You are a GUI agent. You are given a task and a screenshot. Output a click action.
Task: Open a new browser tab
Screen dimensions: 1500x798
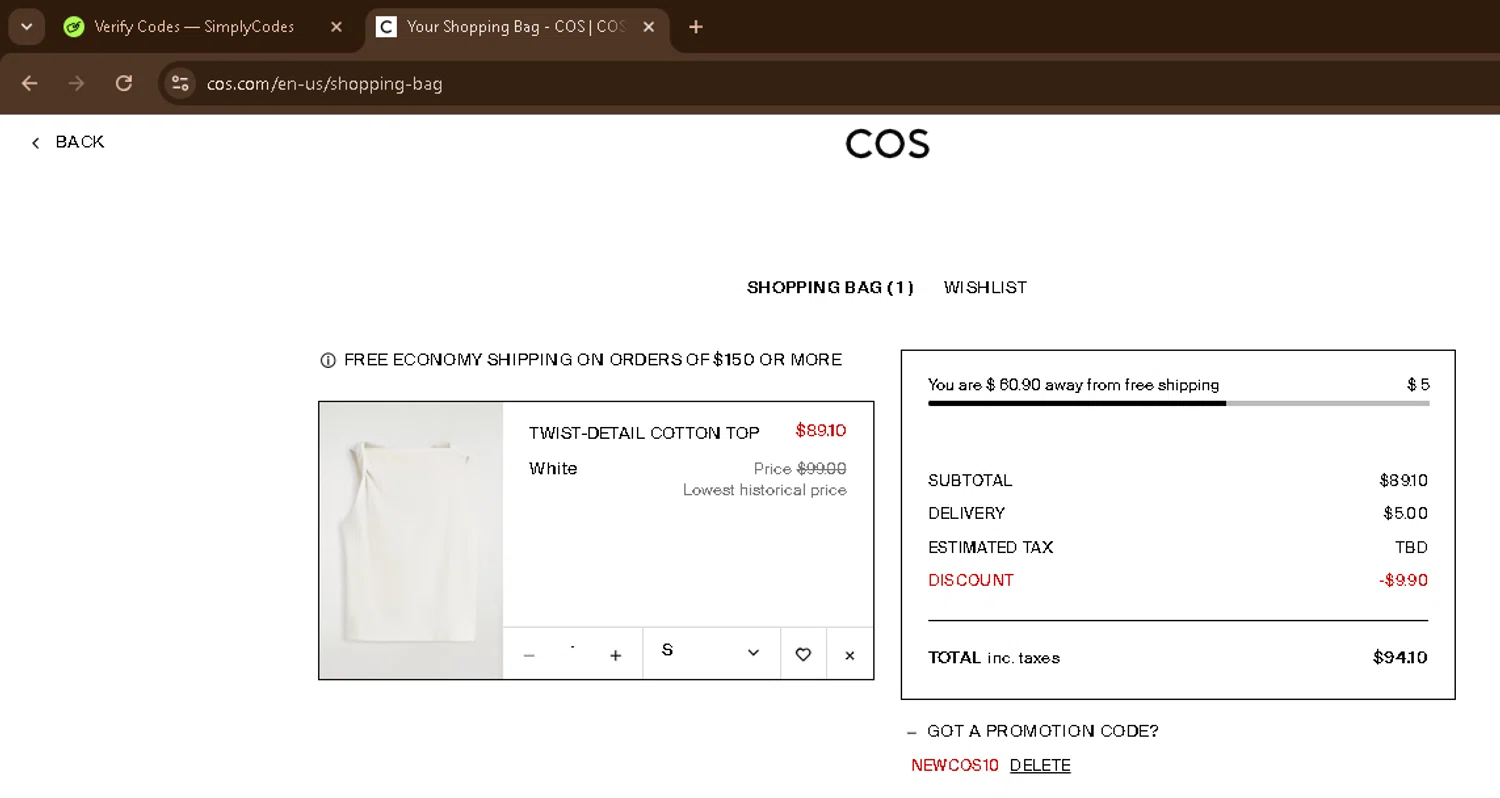tap(696, 27)
